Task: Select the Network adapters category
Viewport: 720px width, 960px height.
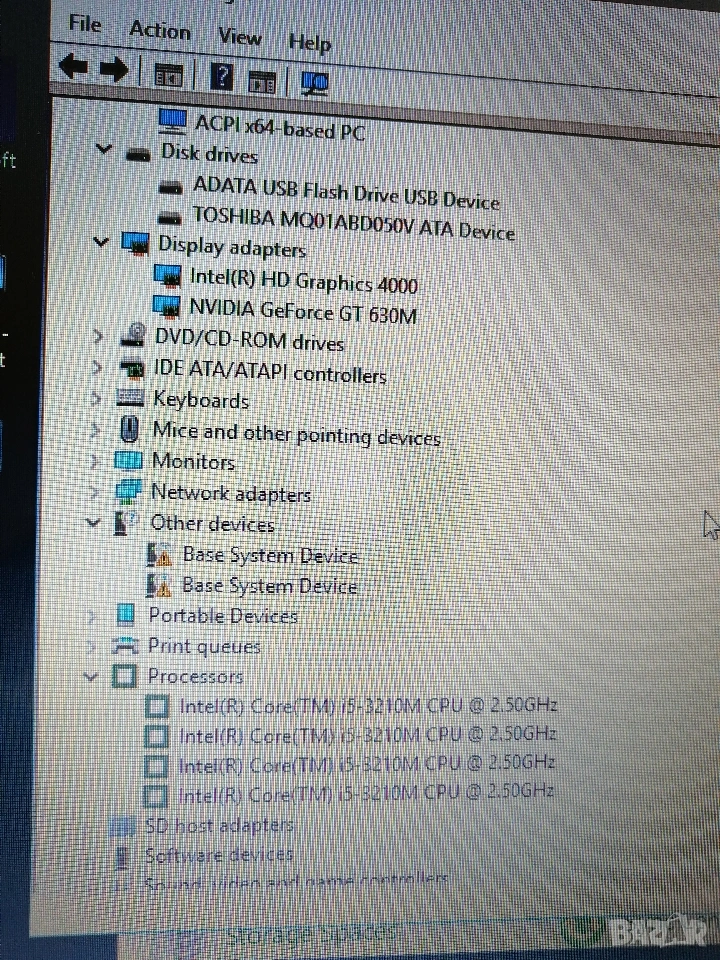Action: pos(230,493)
